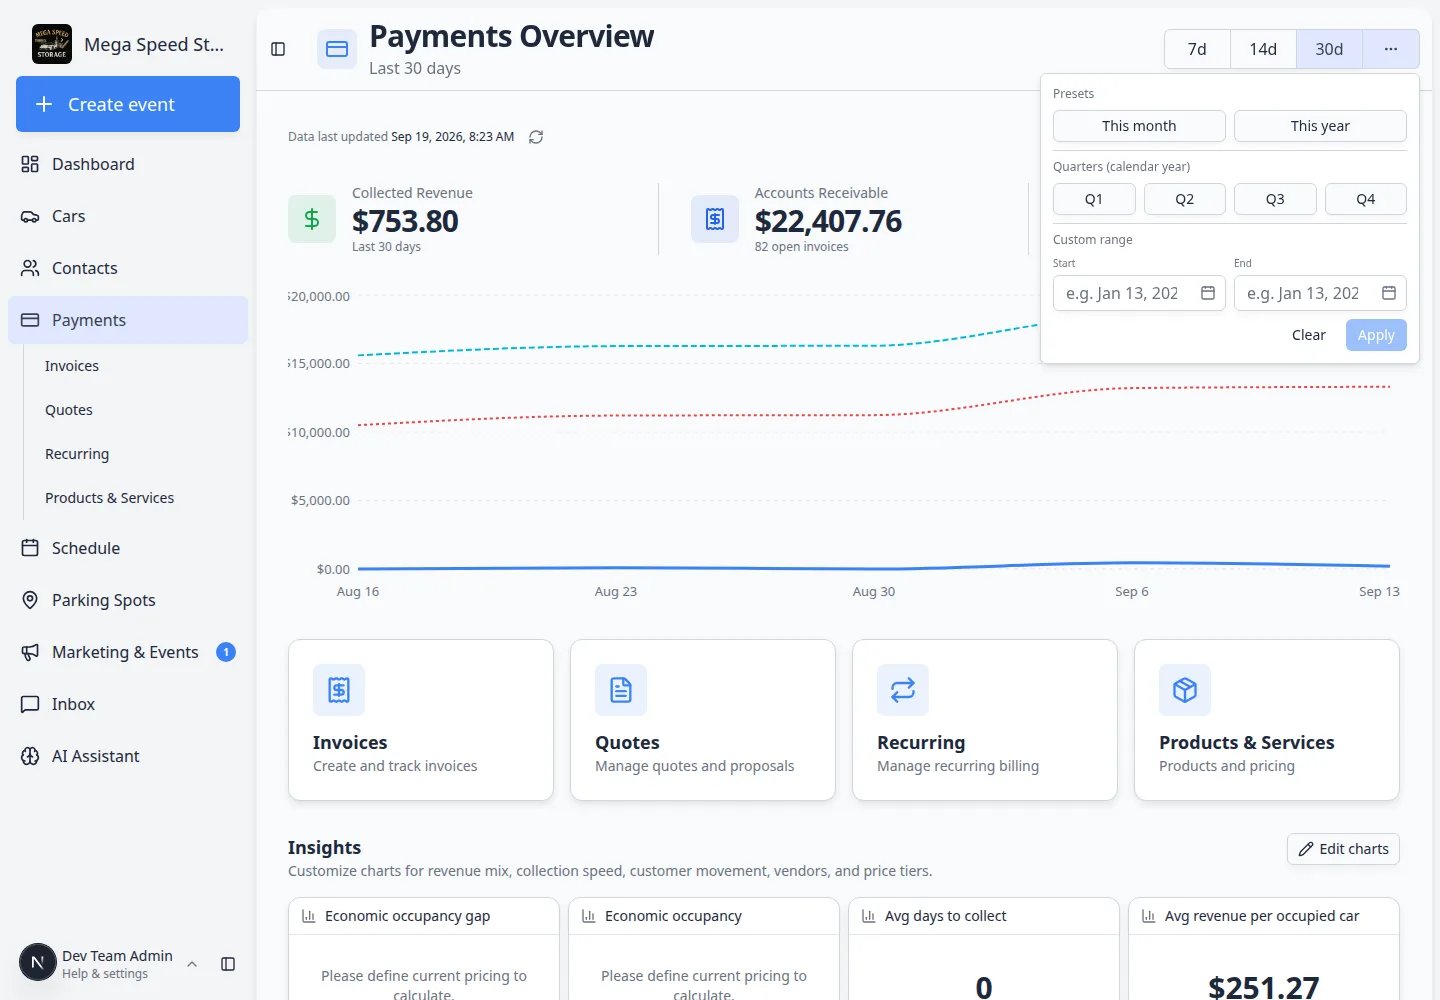
Task: Open the calendar picker in the Start field
Action: 1208,293
